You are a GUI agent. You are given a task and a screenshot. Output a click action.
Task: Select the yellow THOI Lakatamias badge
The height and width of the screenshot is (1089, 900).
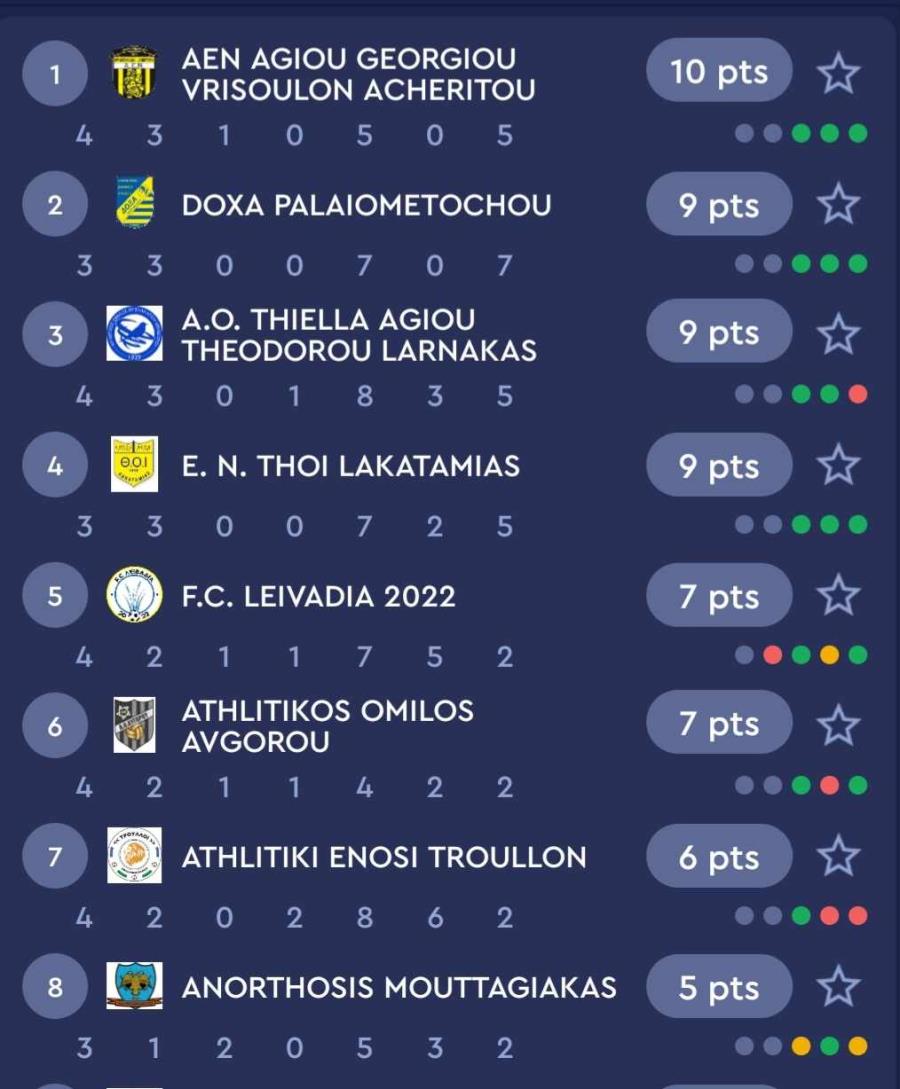[x=135, y=464]
